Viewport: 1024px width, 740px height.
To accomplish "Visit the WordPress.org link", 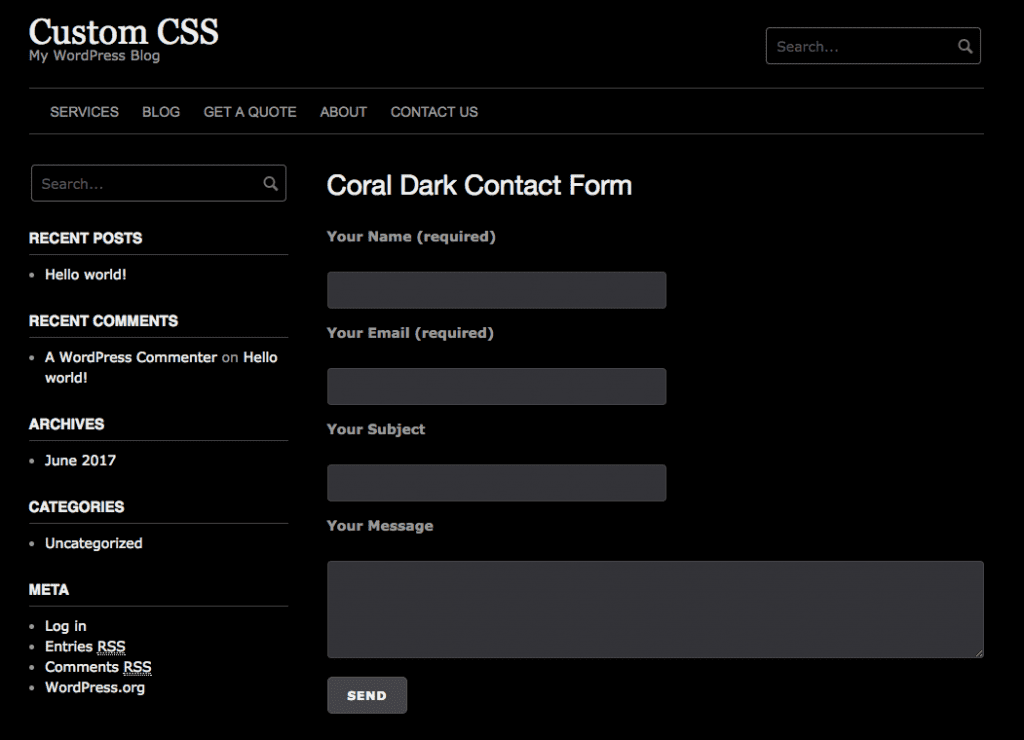I will tap(94, 687).
